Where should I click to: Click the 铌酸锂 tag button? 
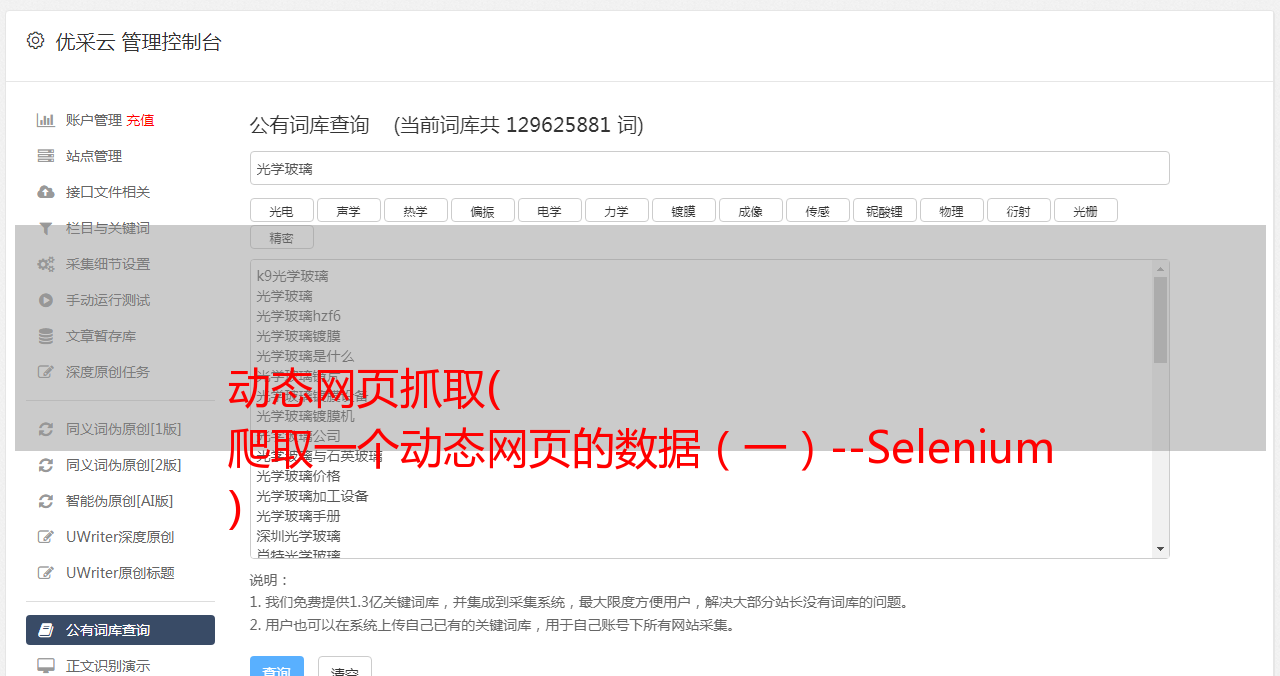[884, 210]
